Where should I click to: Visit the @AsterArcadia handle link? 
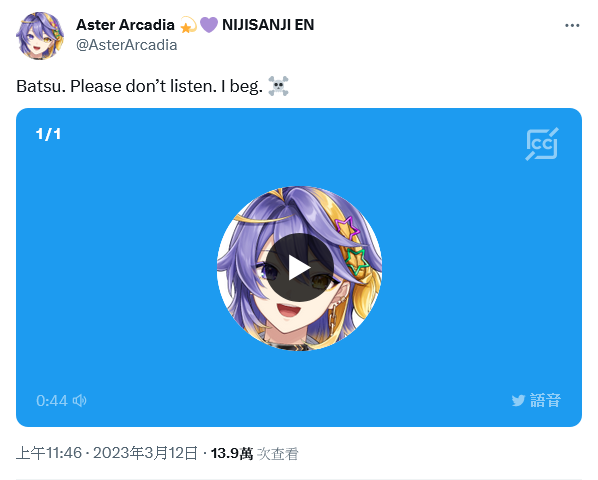pyautogui.click(x=127, y=45)
